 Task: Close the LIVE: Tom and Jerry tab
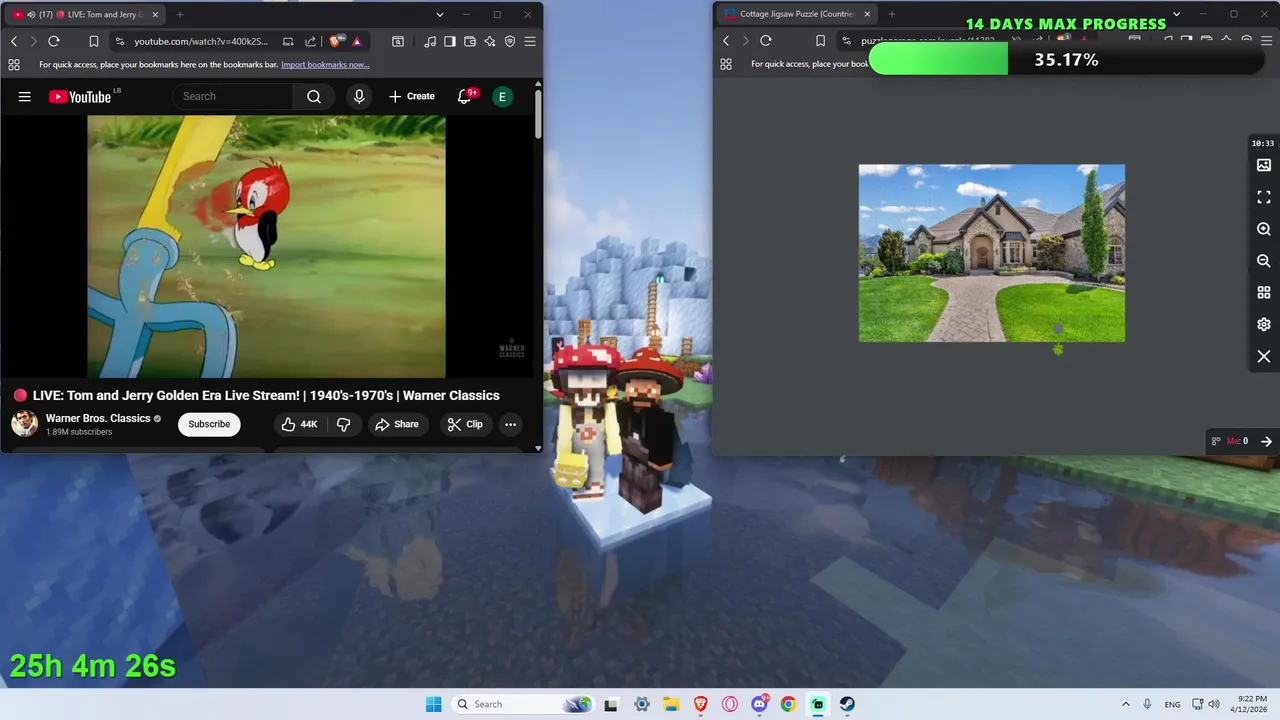pos(155,14)
